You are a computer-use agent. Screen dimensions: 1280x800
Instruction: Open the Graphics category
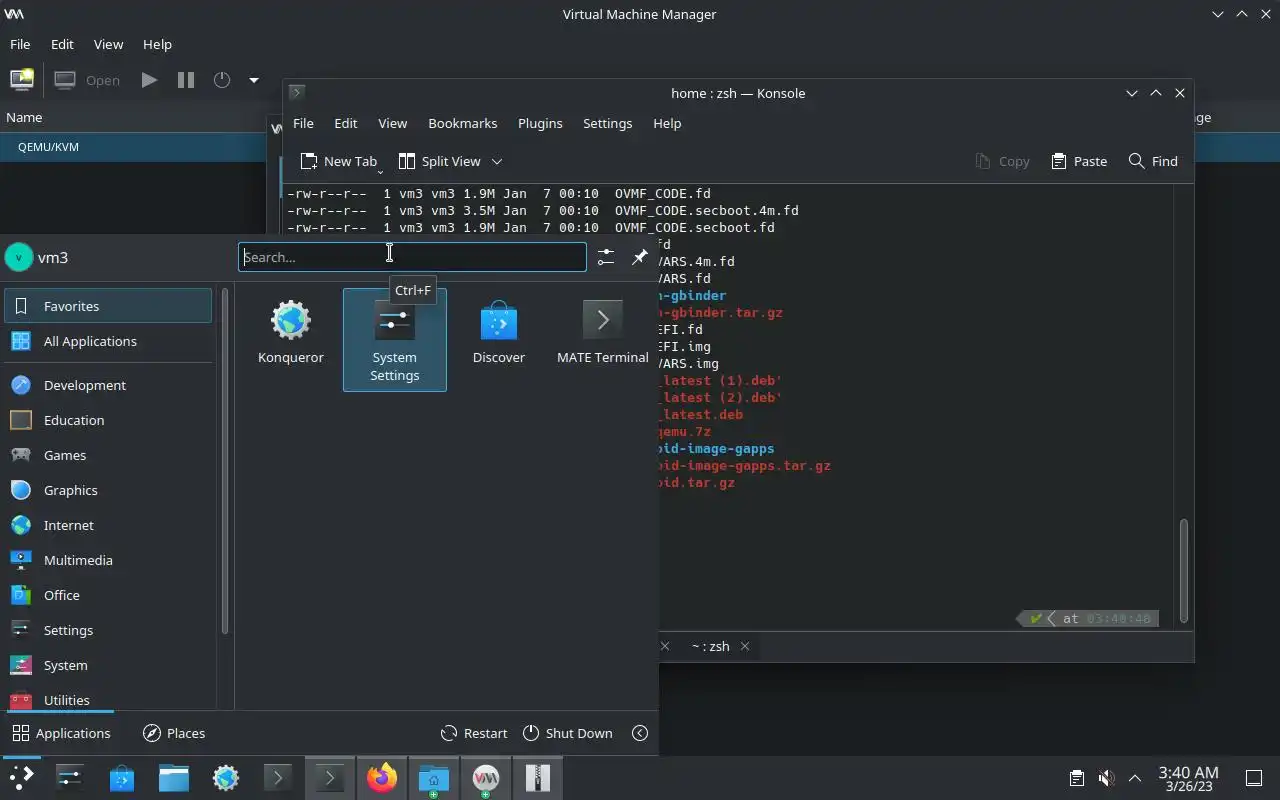click(x=108, y=490)
